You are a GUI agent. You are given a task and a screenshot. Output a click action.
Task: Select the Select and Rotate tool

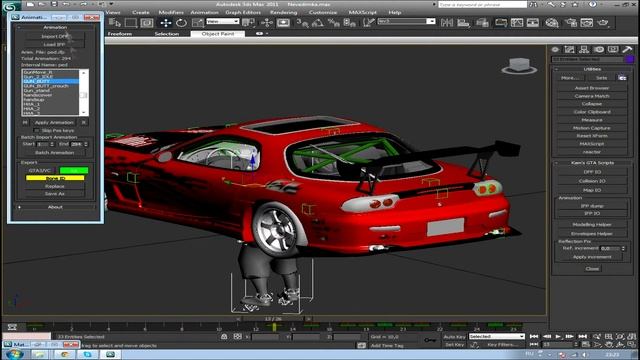coord(181,22)
